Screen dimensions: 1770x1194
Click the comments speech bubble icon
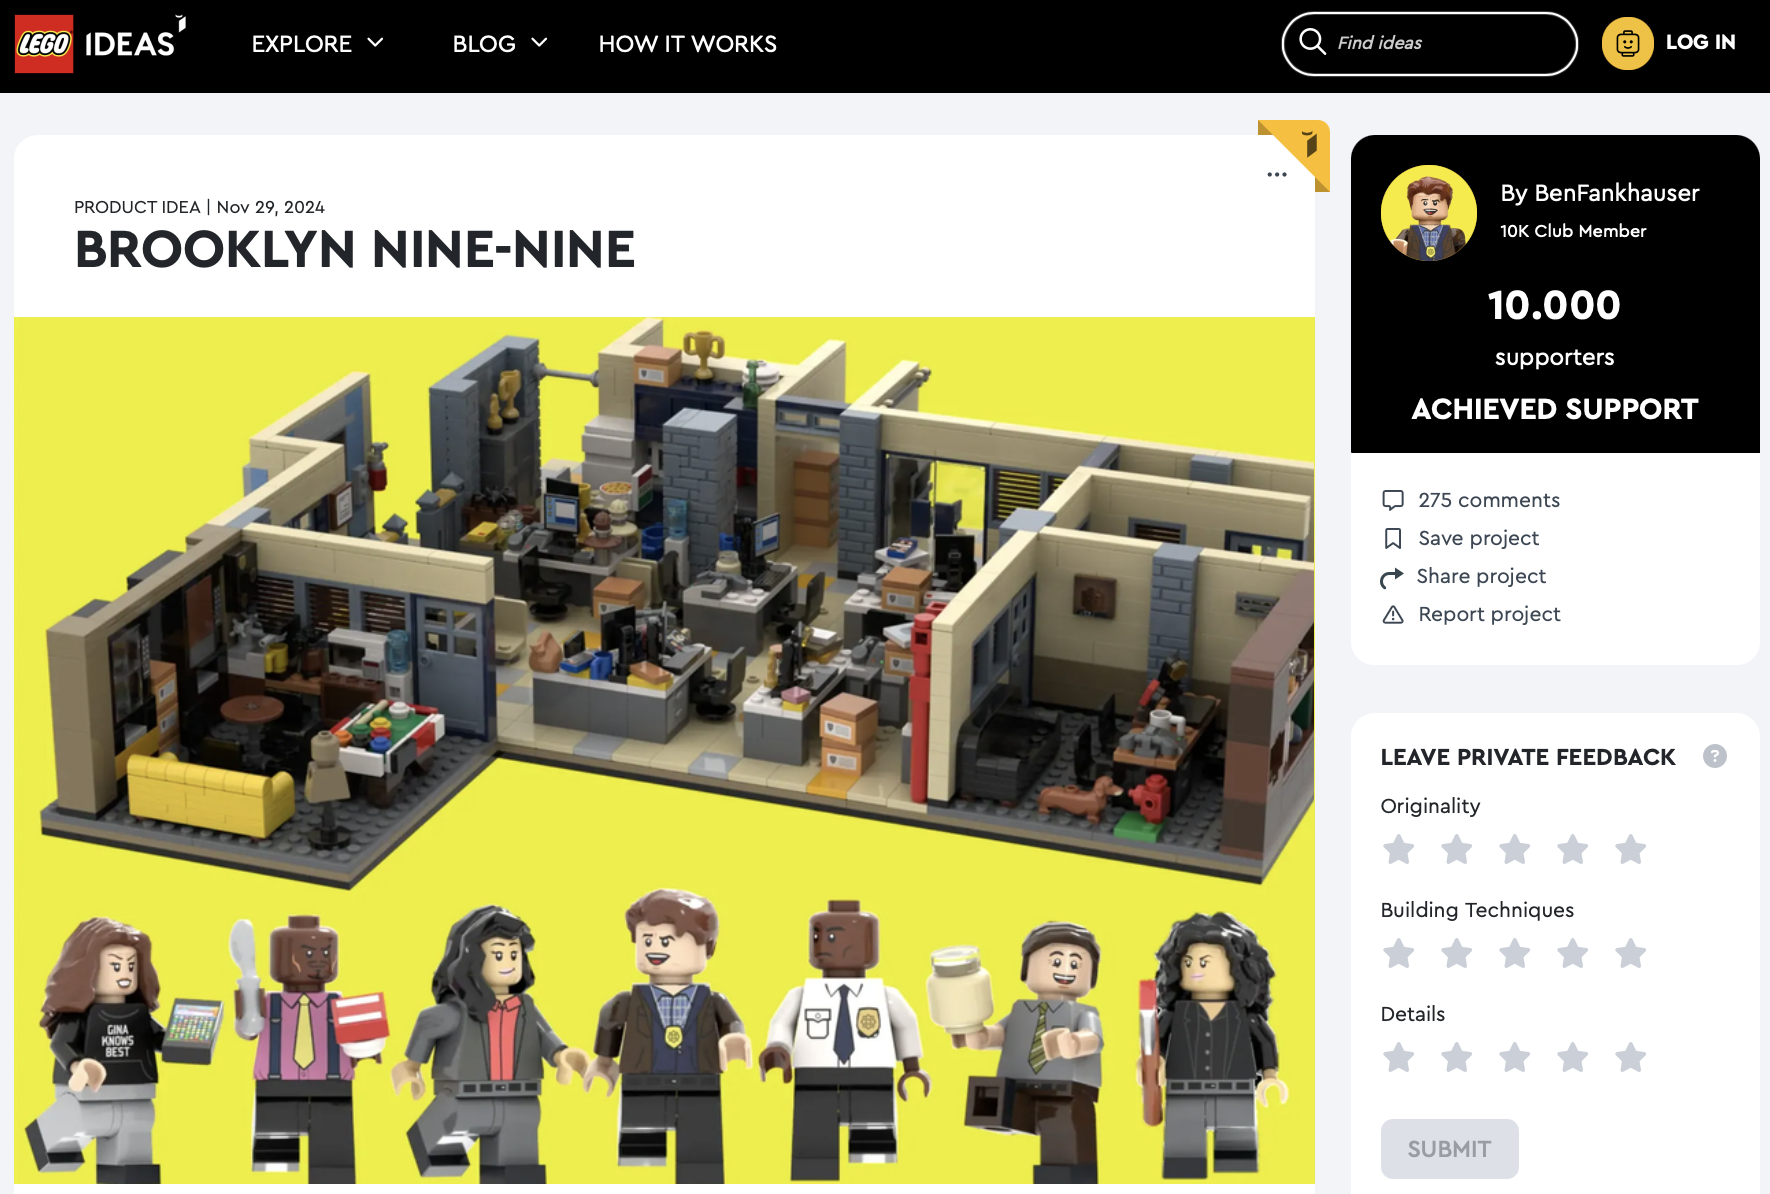click(1392, 500)
